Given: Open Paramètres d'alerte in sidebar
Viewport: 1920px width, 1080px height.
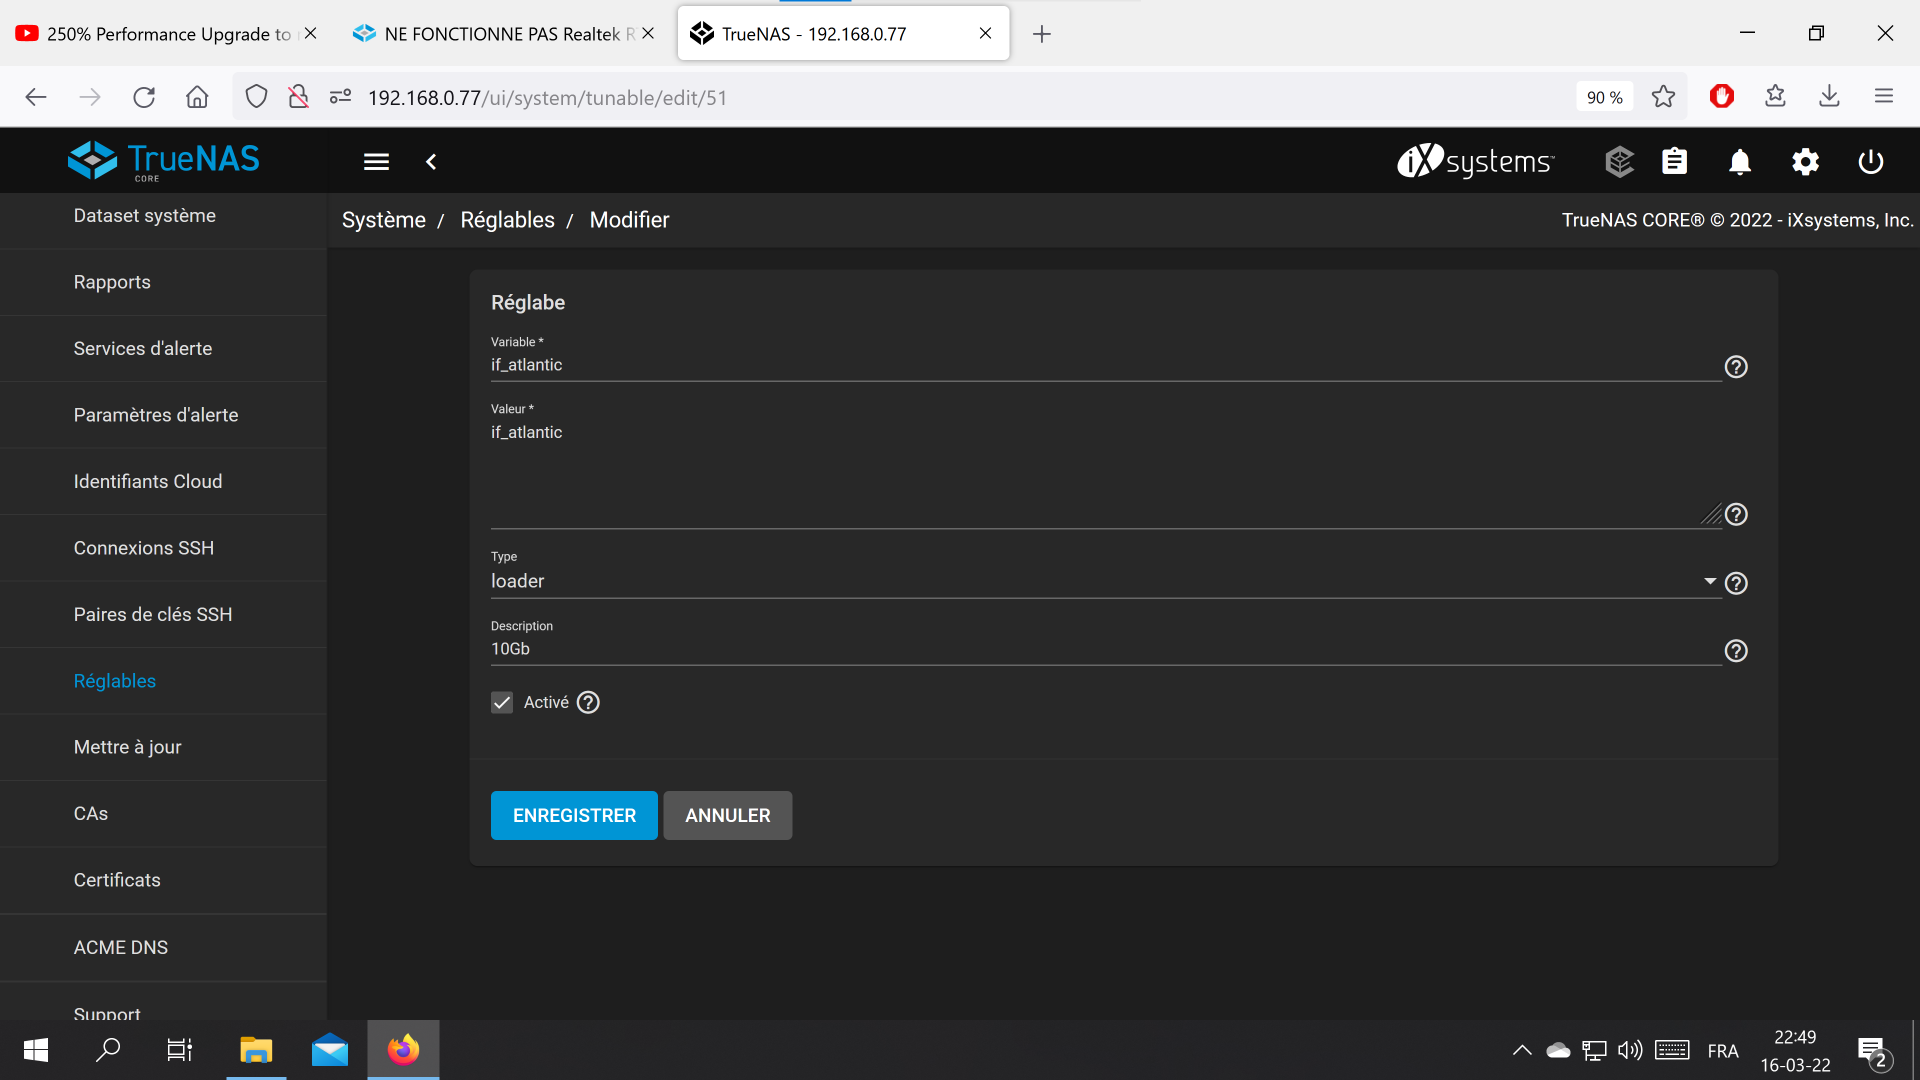Looking at the screenshot, I should 163,415.
